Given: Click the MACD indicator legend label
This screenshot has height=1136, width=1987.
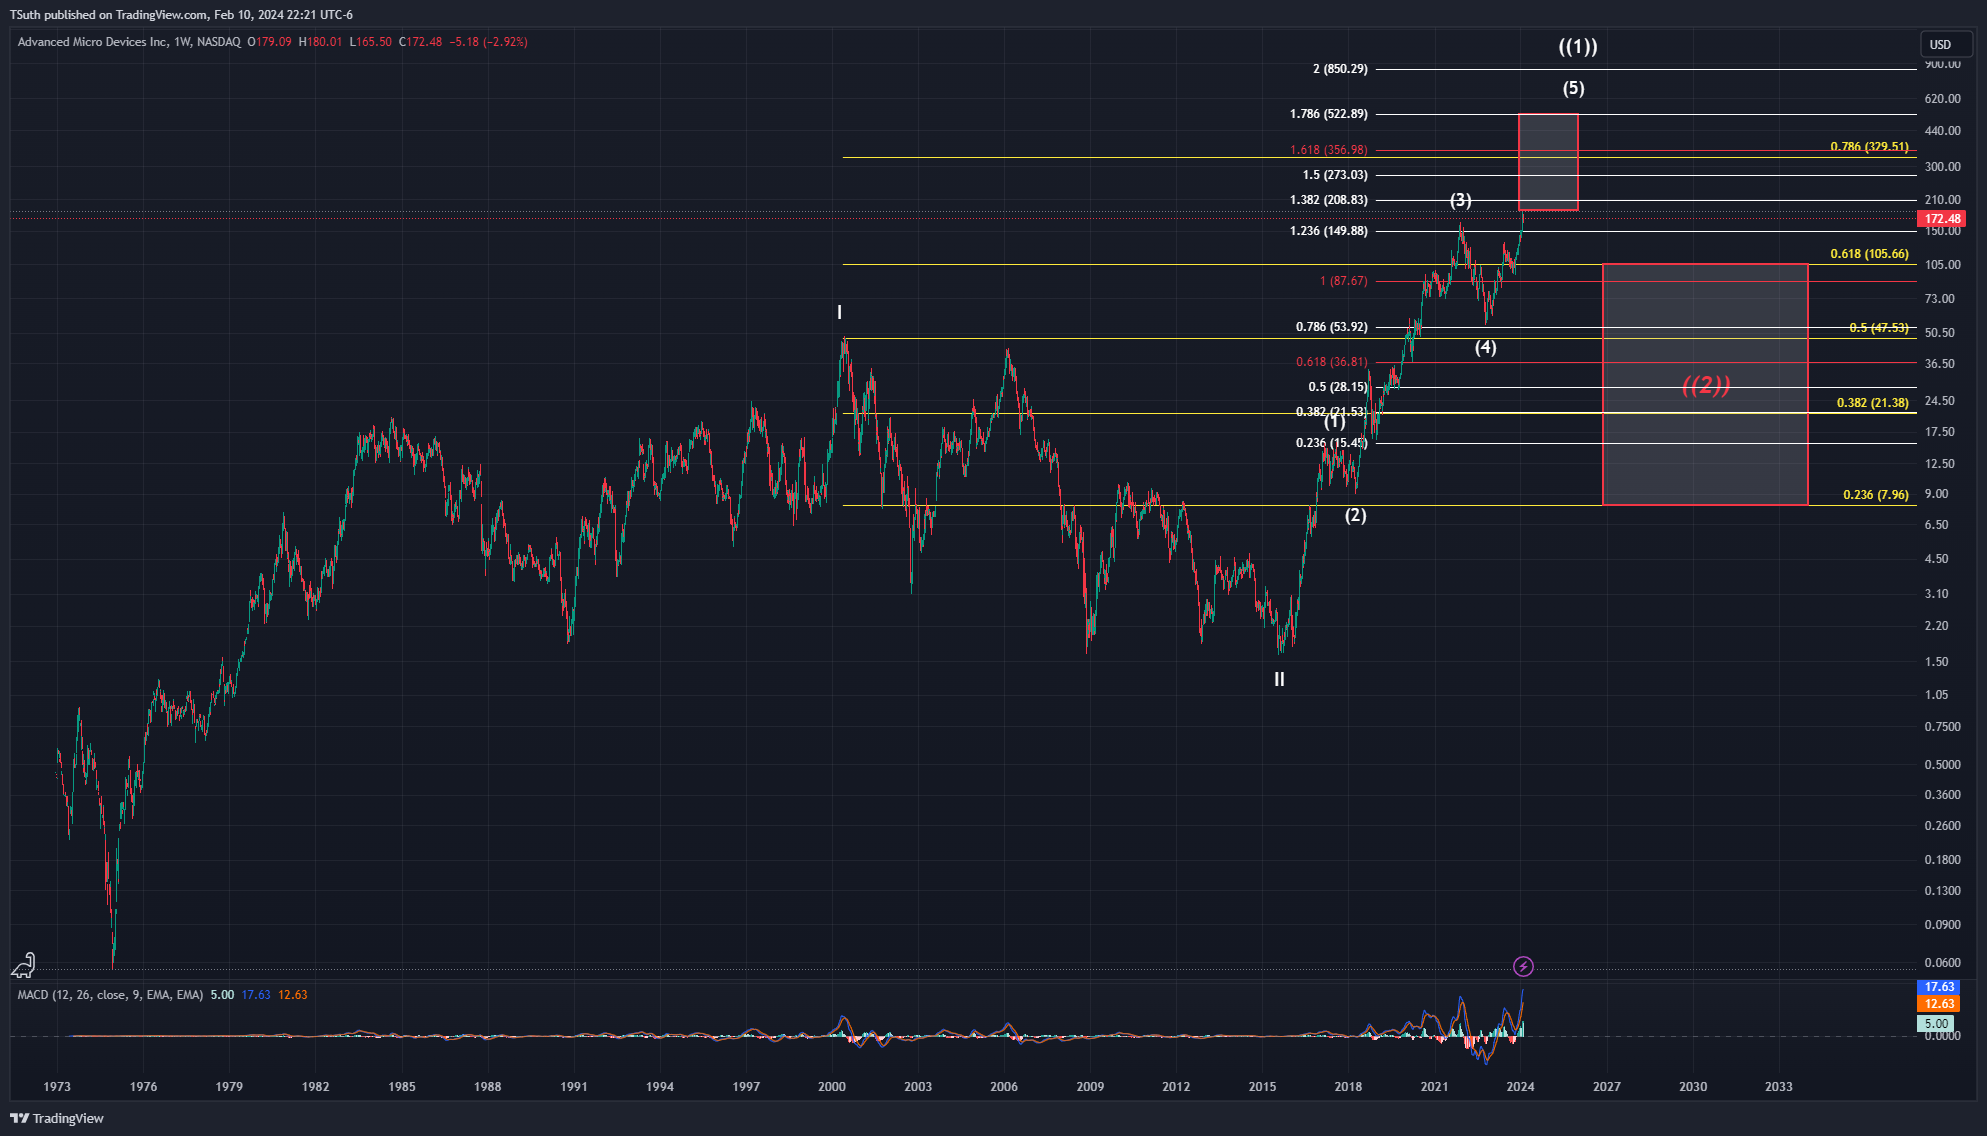Looking at the screenshot, I should [110, 995].
